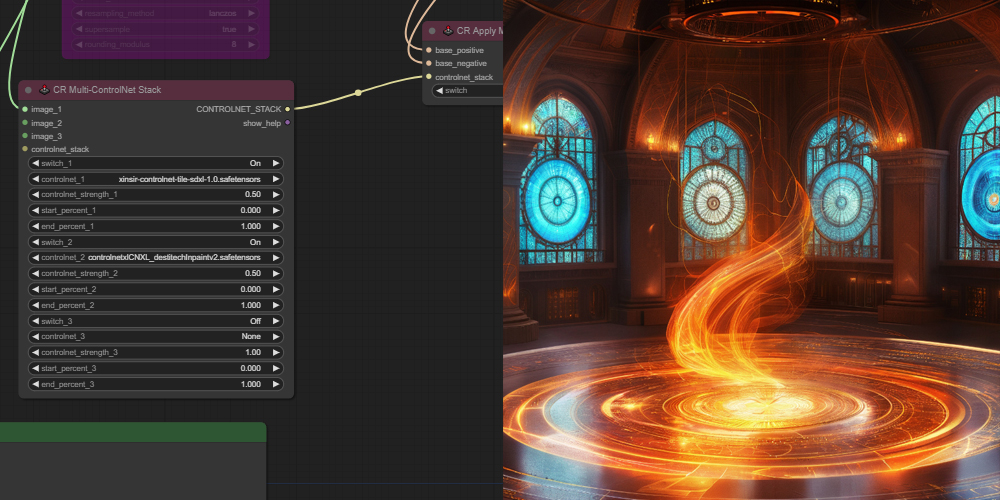Select the CR Multi-ControlNet Stack title bar
The height and width of the screenshot is (500, 1000).
[156, 90]
